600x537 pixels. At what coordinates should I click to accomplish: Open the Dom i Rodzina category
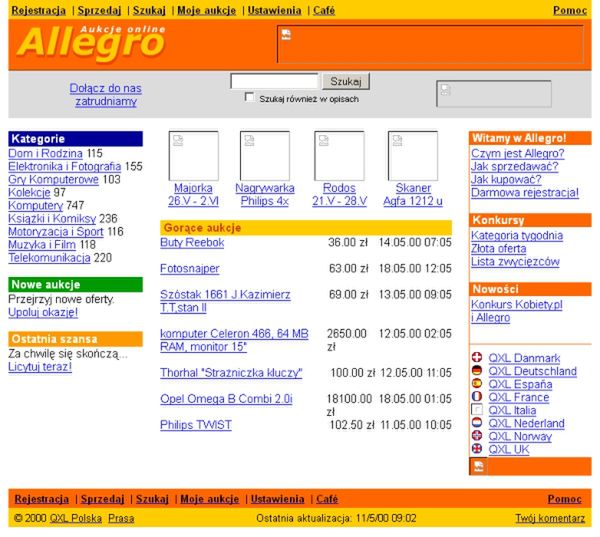coord(46,153)
